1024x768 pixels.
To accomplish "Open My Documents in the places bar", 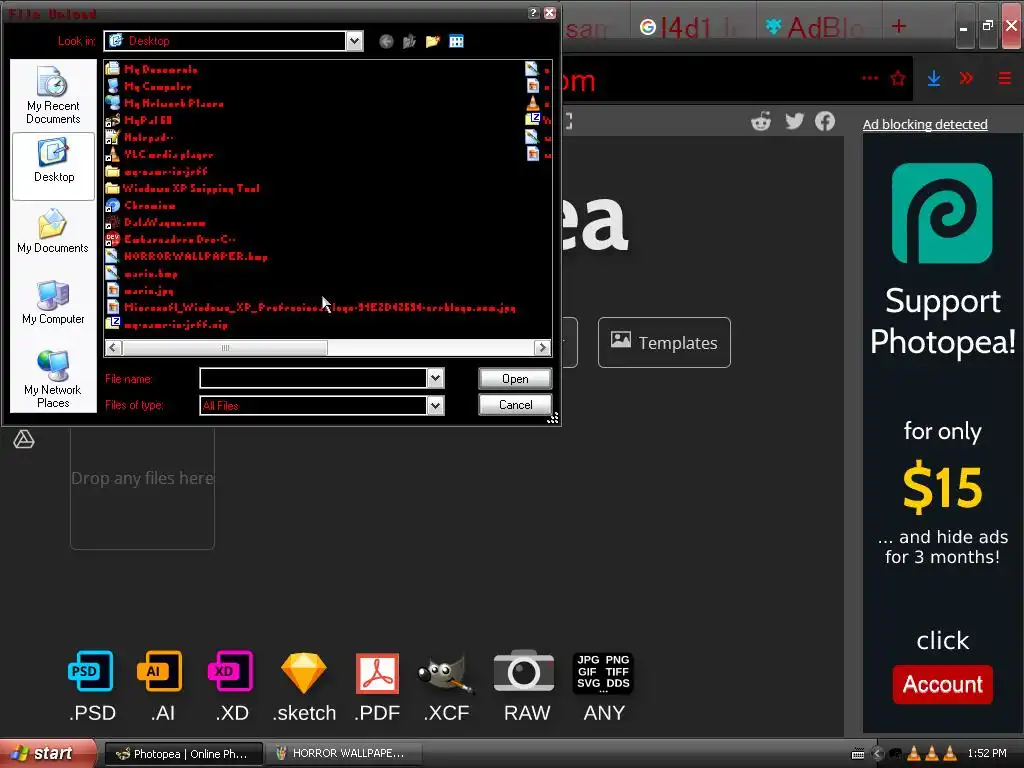I will click(x=53, y=231).
